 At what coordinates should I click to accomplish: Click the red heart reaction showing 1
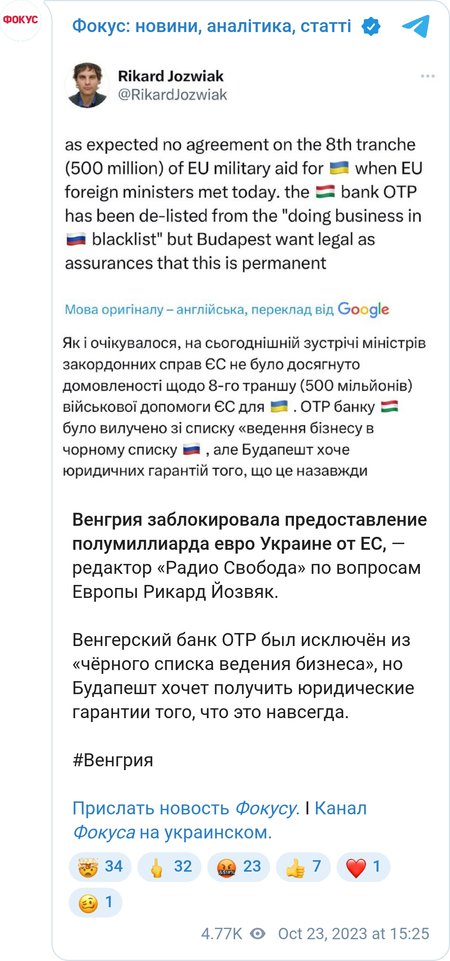(363, 867)
